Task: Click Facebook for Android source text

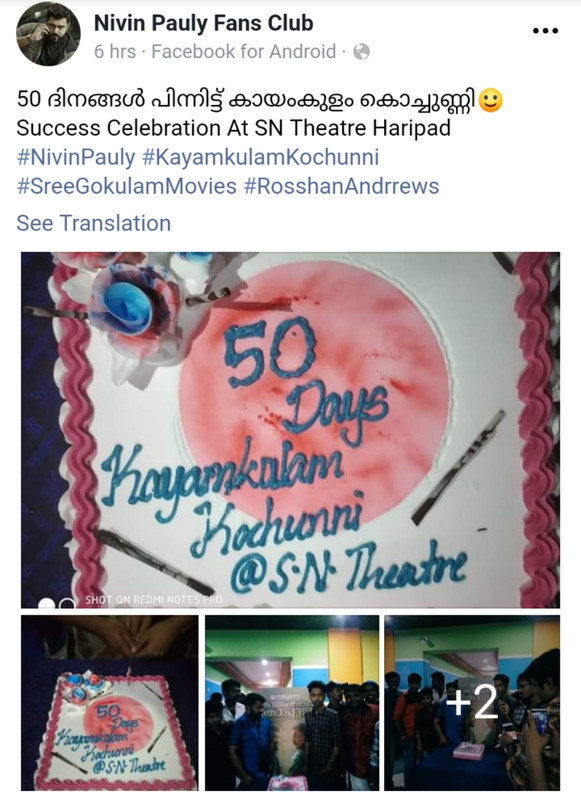Action: click(x=244, y=52)
